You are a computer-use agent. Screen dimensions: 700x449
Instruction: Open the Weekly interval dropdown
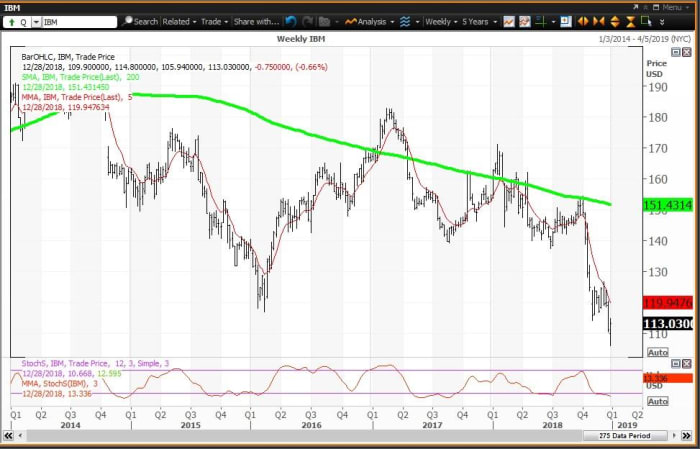pos(441,20)
